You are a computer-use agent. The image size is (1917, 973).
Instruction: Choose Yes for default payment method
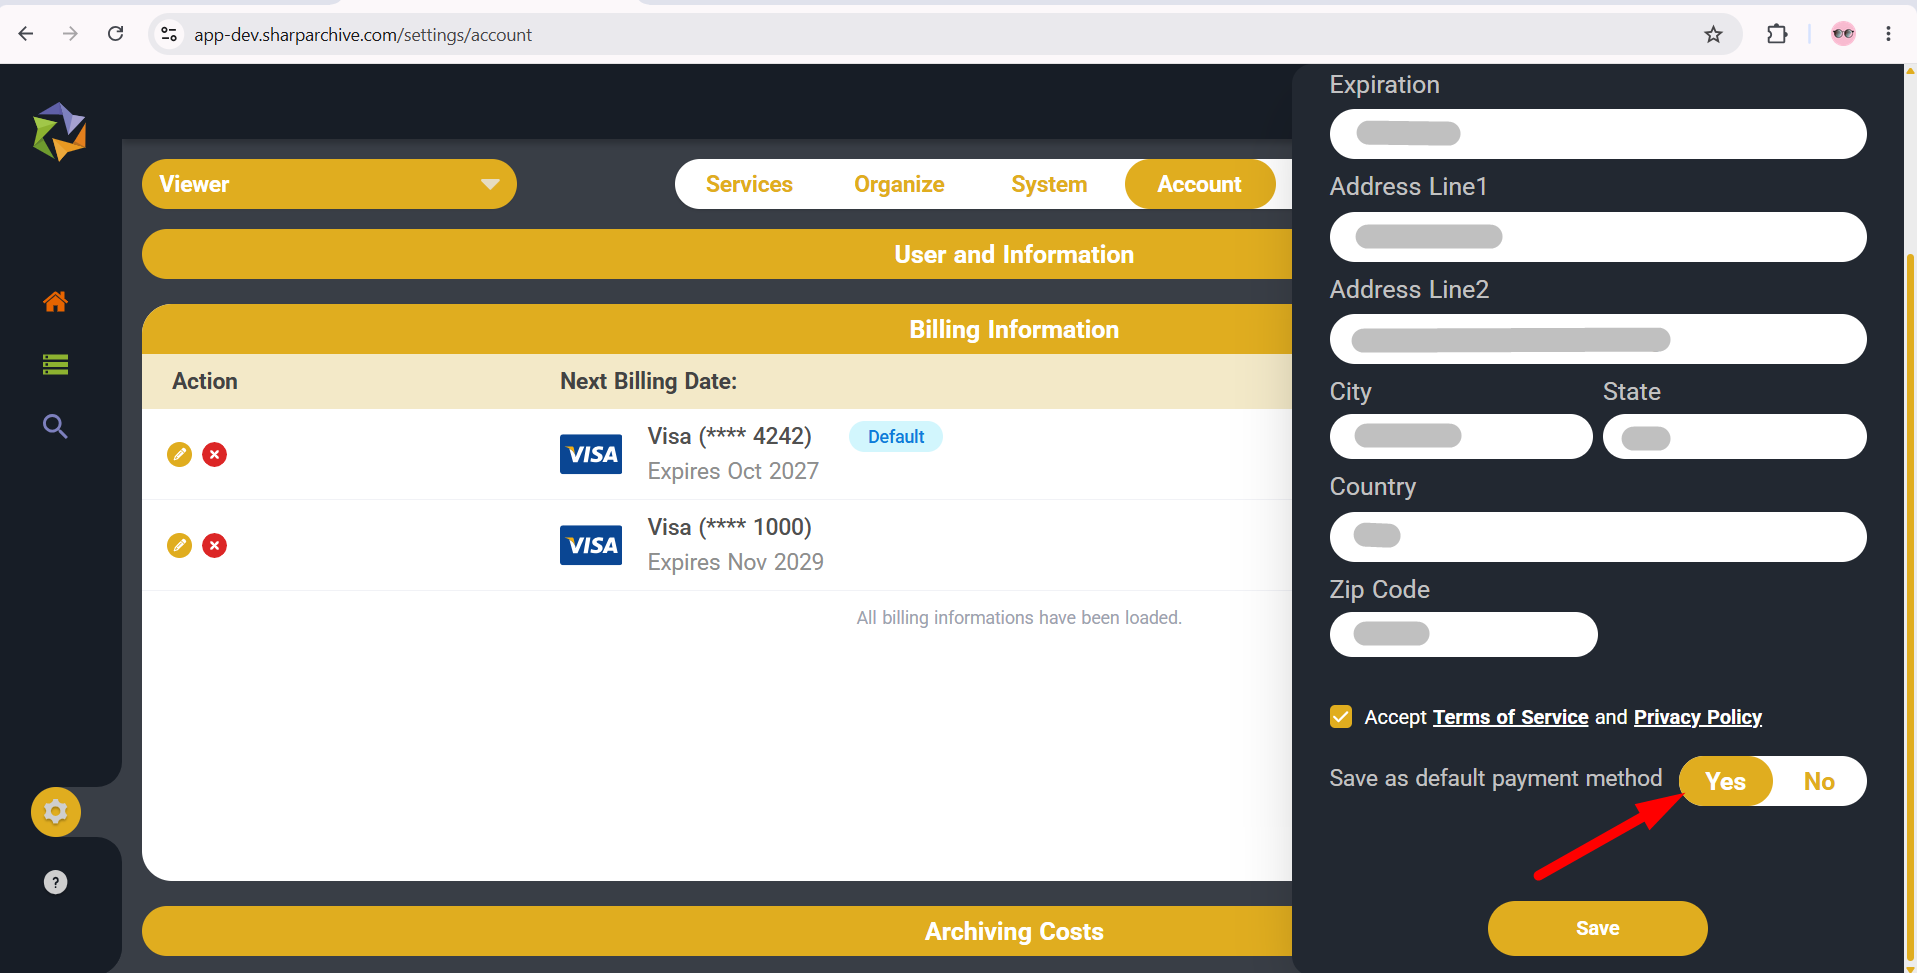(x=1725, y=781)
